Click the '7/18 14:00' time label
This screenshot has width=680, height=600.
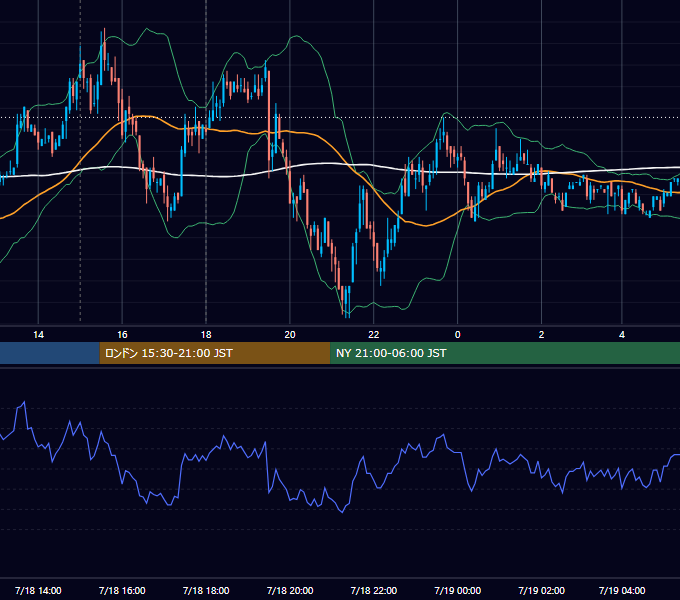point(38,590)
